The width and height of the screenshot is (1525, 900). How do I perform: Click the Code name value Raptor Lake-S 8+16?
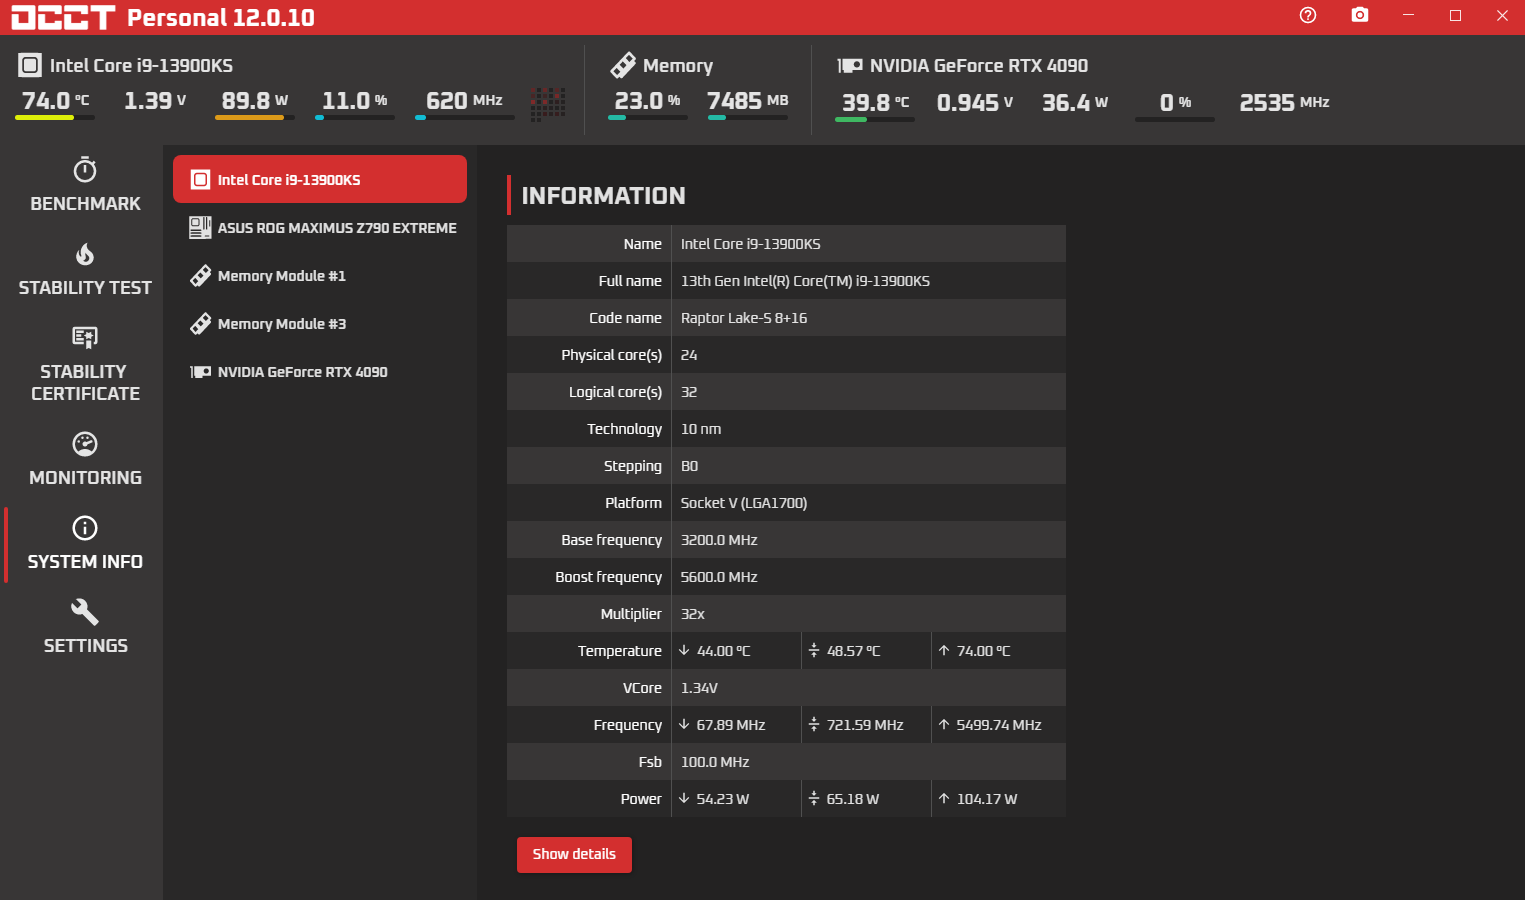744,318
